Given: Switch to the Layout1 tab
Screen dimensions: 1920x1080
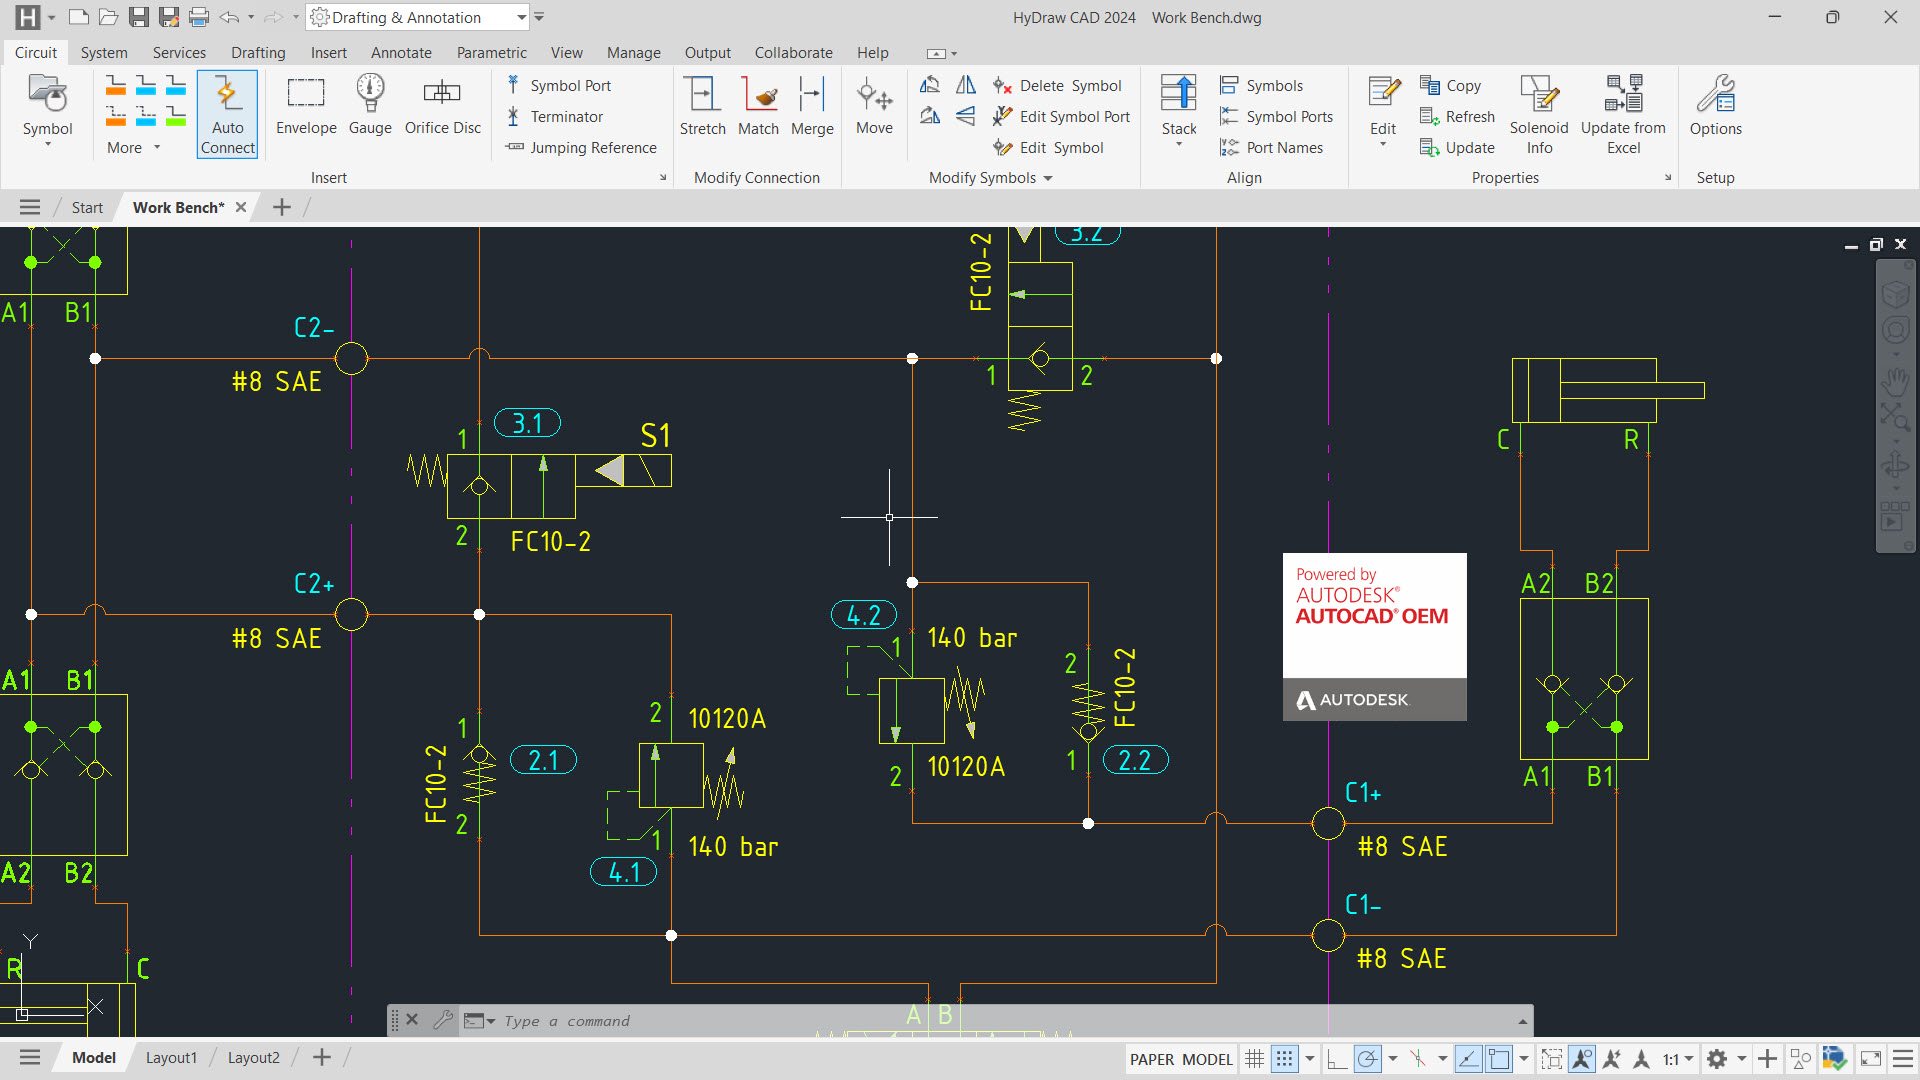Looking at the screenshot, I should [171, 1058].
